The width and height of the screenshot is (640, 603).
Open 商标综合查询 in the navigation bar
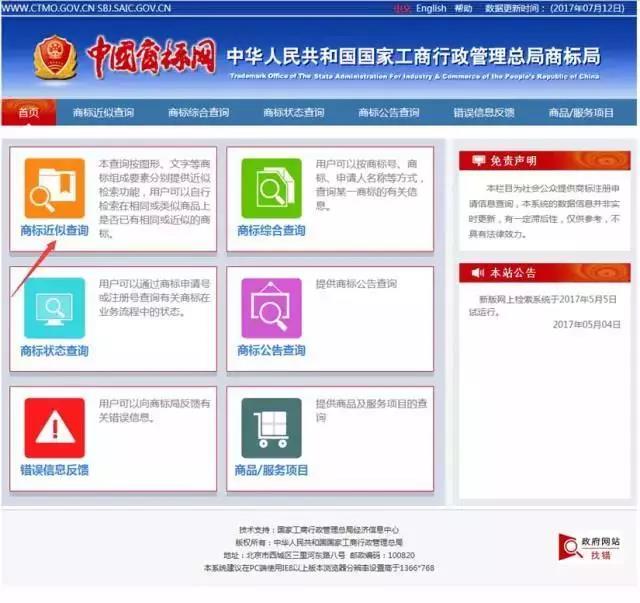point(199,113)
